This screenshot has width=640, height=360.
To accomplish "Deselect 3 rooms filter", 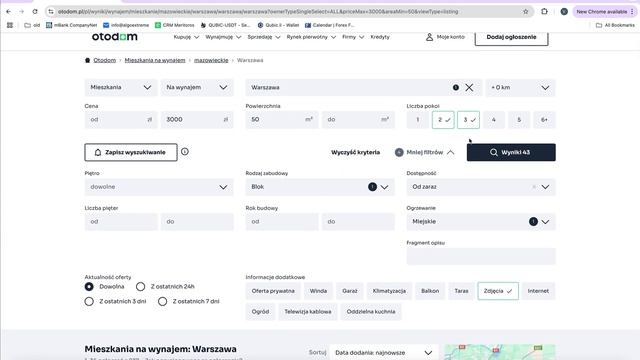I will (x=468, y=120).
